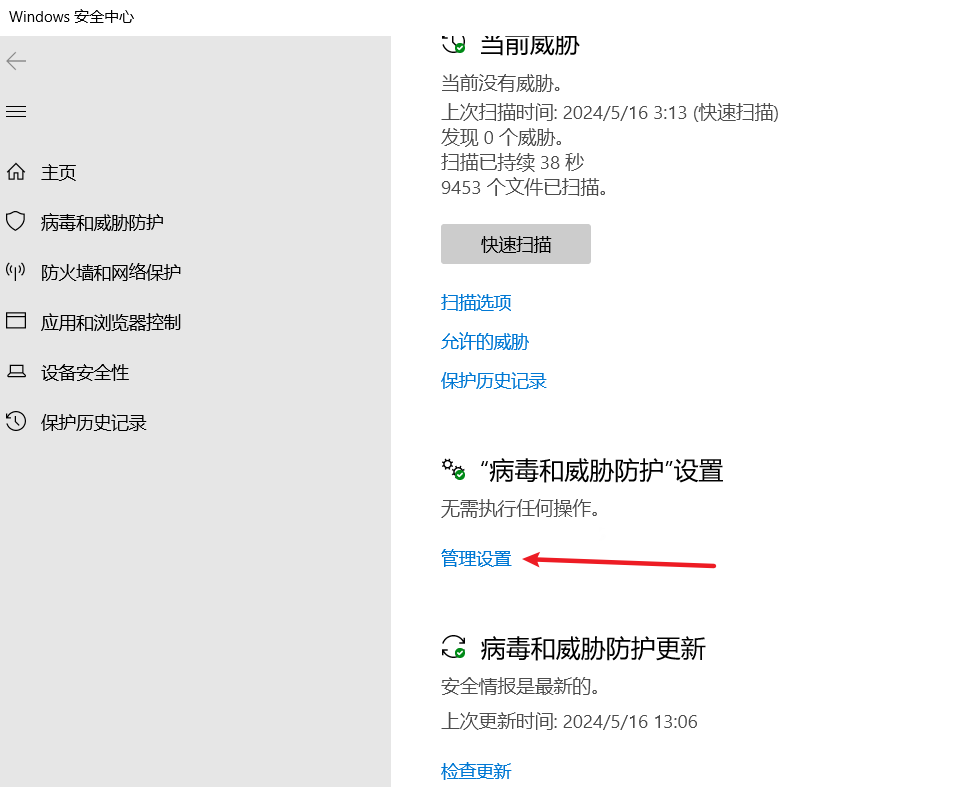Click the 检查更新 link

pos(476,771)
